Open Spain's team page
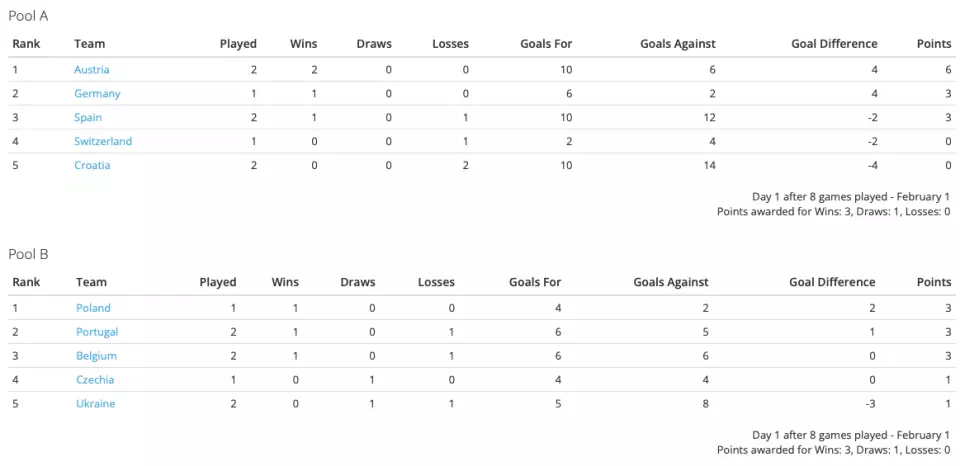960x466 pixels. [88, 118]
